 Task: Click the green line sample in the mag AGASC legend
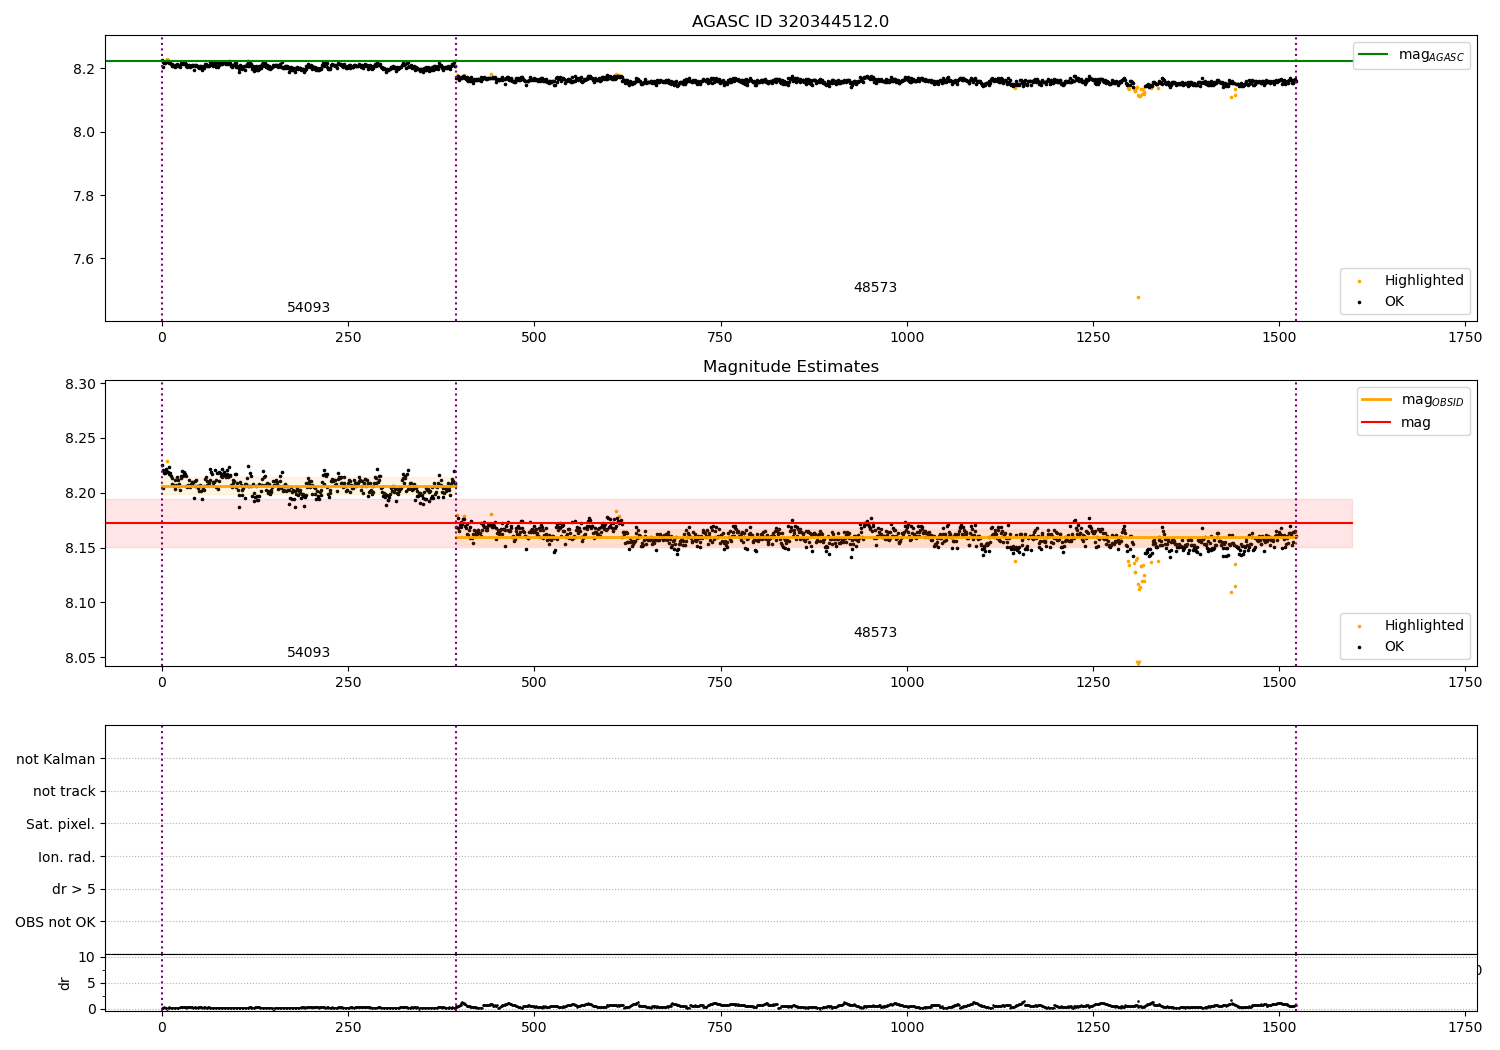(x=1373, y=55)
